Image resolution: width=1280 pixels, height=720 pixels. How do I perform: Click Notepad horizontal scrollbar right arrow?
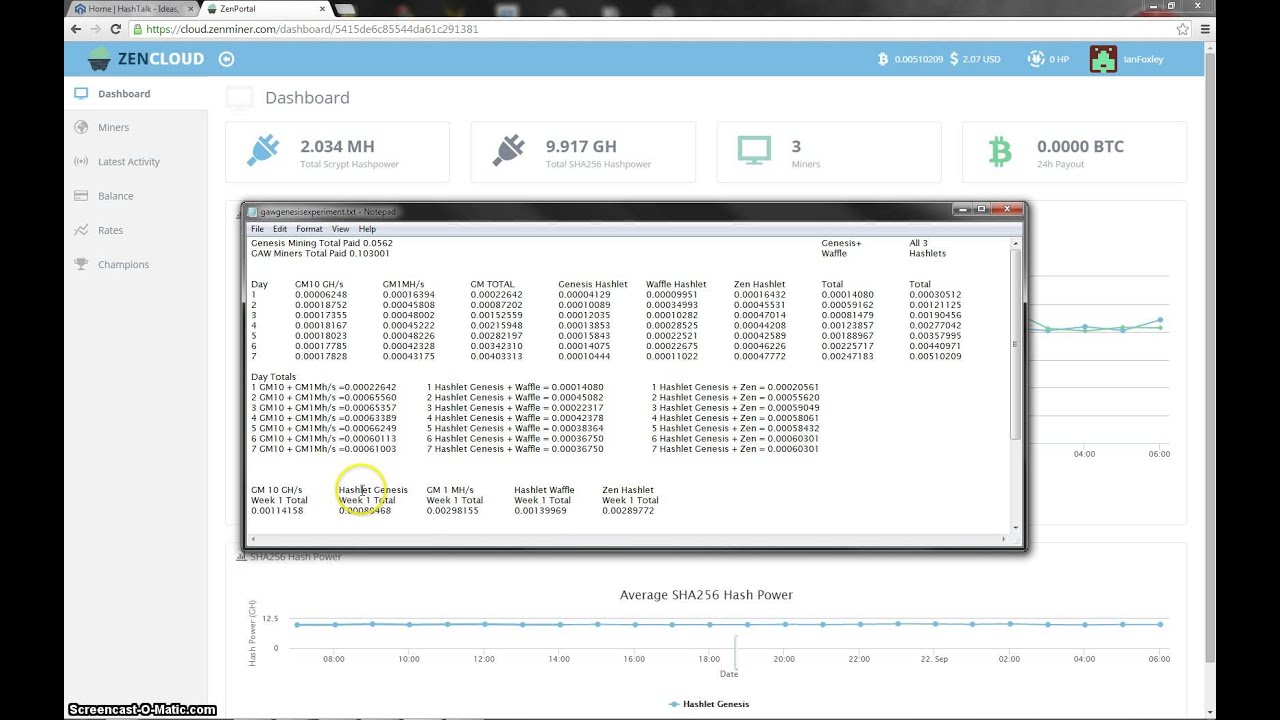(1004, 539)
